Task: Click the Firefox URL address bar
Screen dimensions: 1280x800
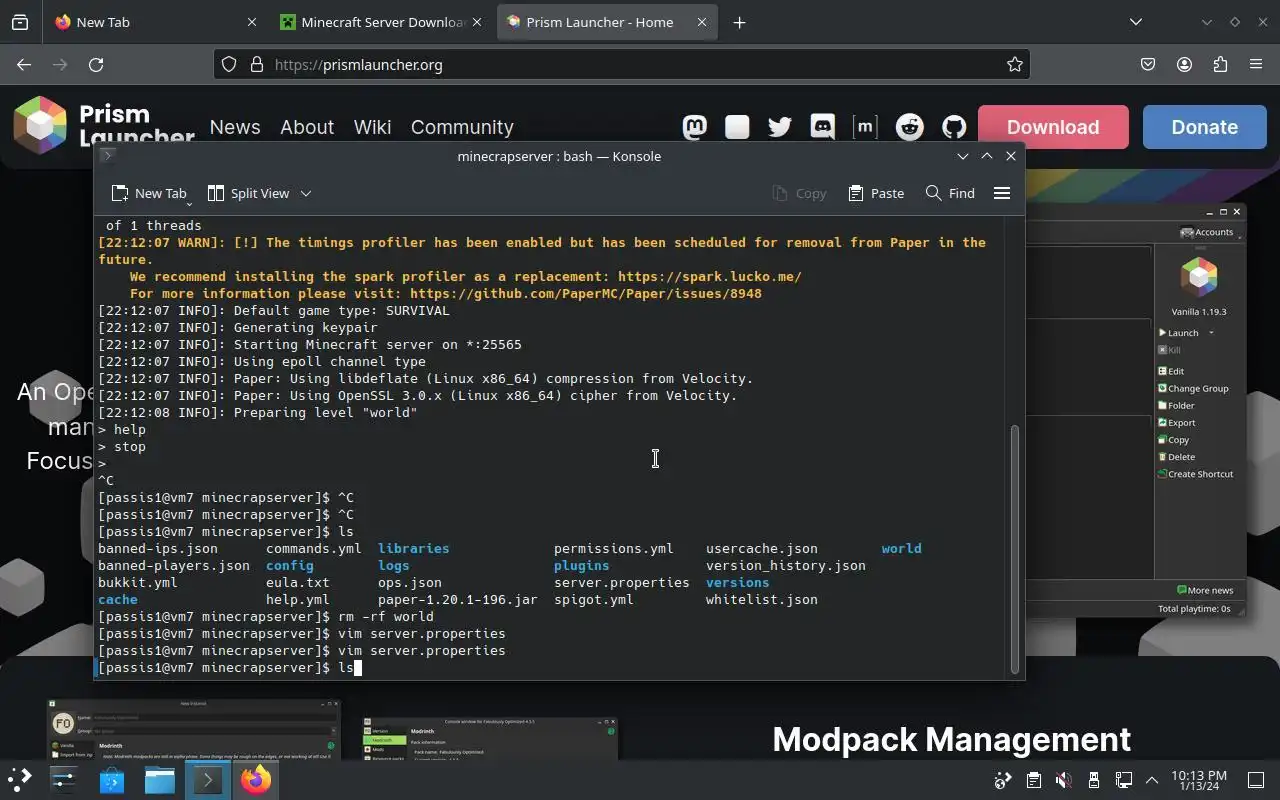Action: 622,64
